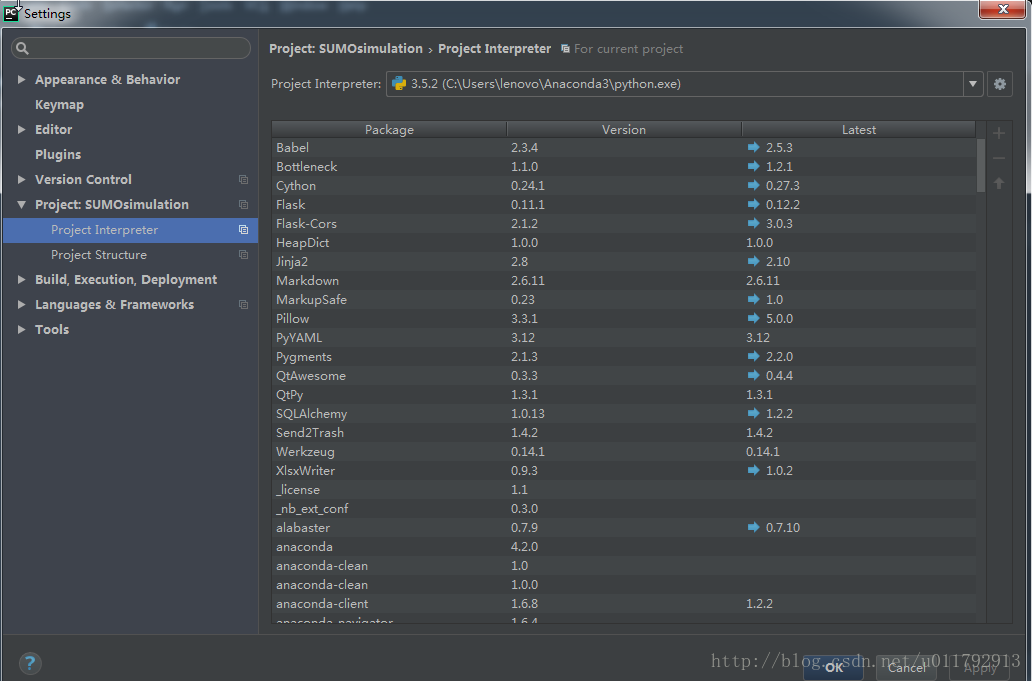Open the Keymap settings page
This screenshot has height=681, width=1032.
(59, 105)
